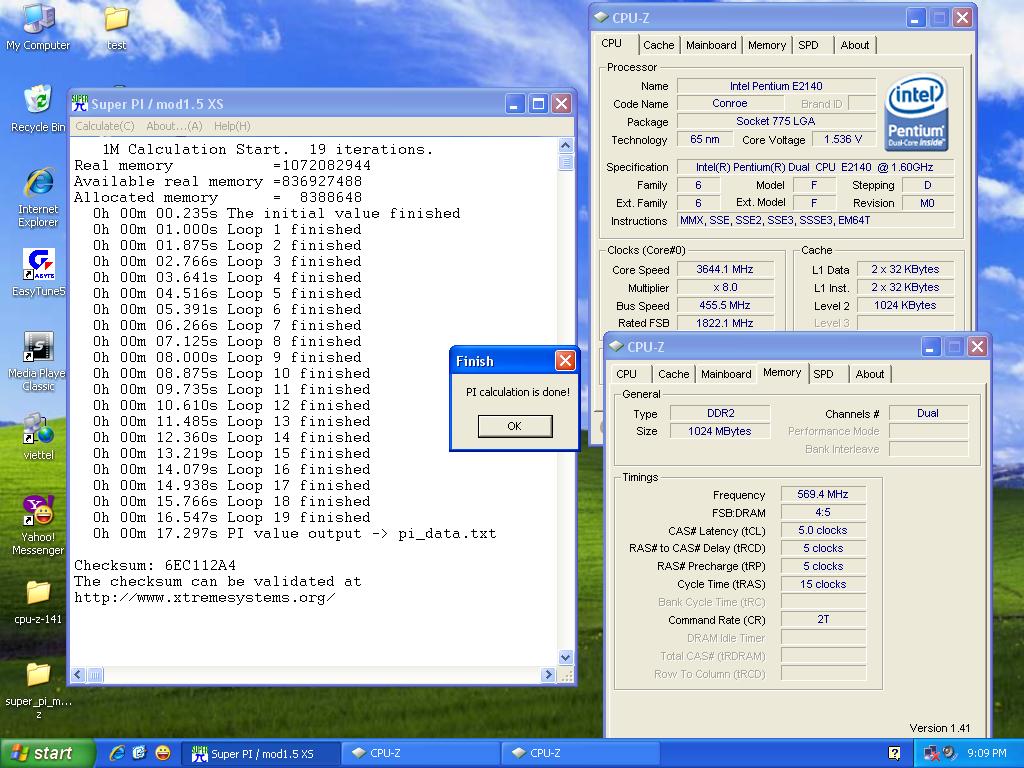Click Super PI horizontal scrollbar left arrow

[78, 675]
